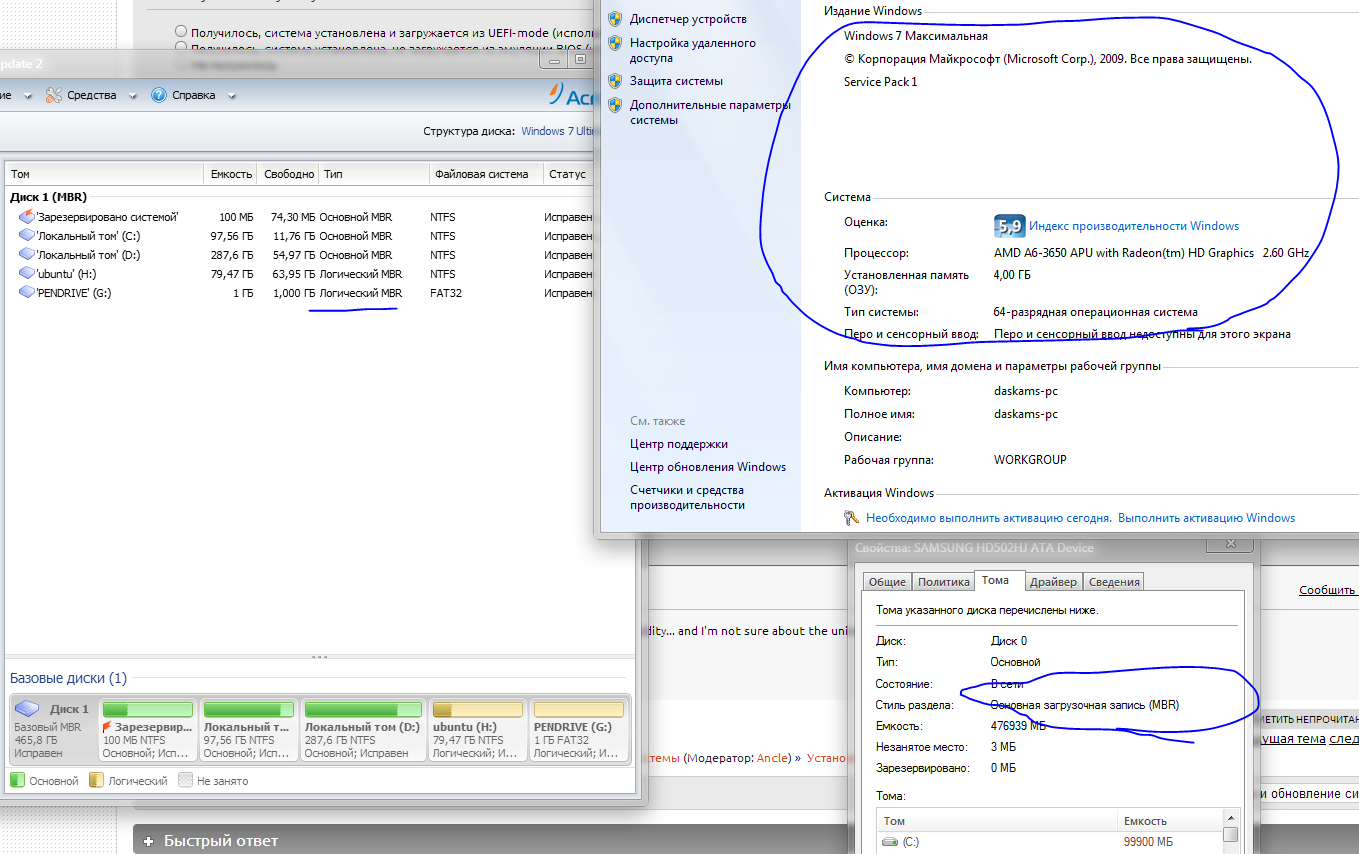Sort properties list by Емкость header

1170,821
